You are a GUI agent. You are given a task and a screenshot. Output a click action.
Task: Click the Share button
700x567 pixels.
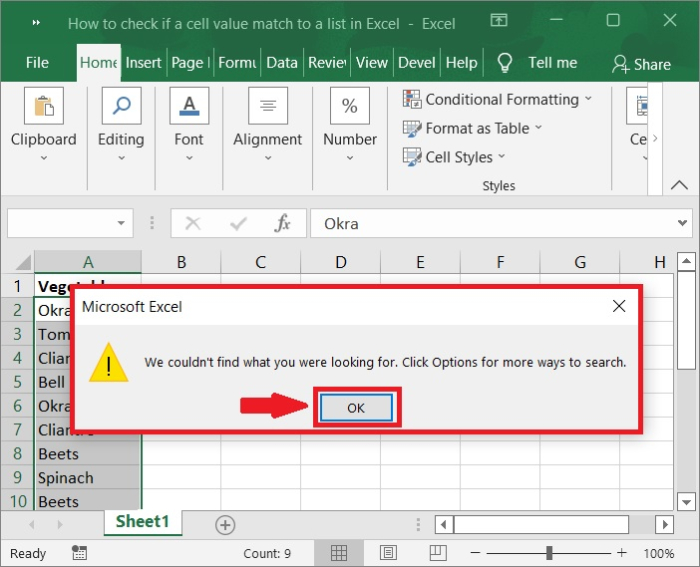pyautogui.click(x=641, y=64)
